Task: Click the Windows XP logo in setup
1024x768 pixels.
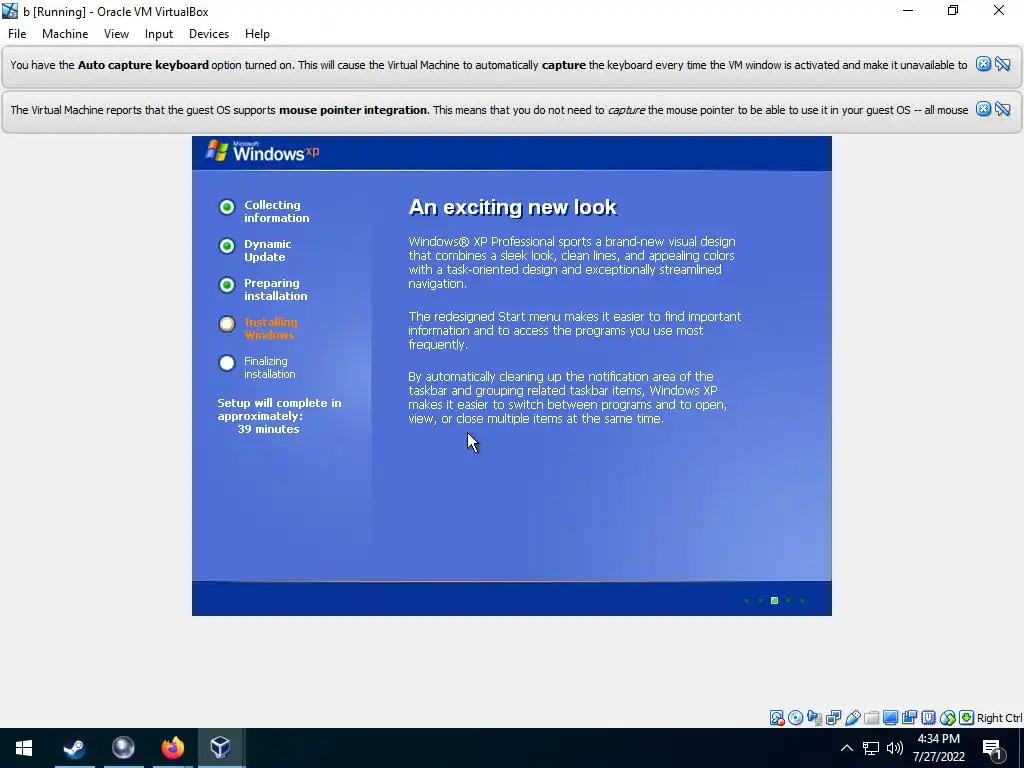Action: click(262, 152)
